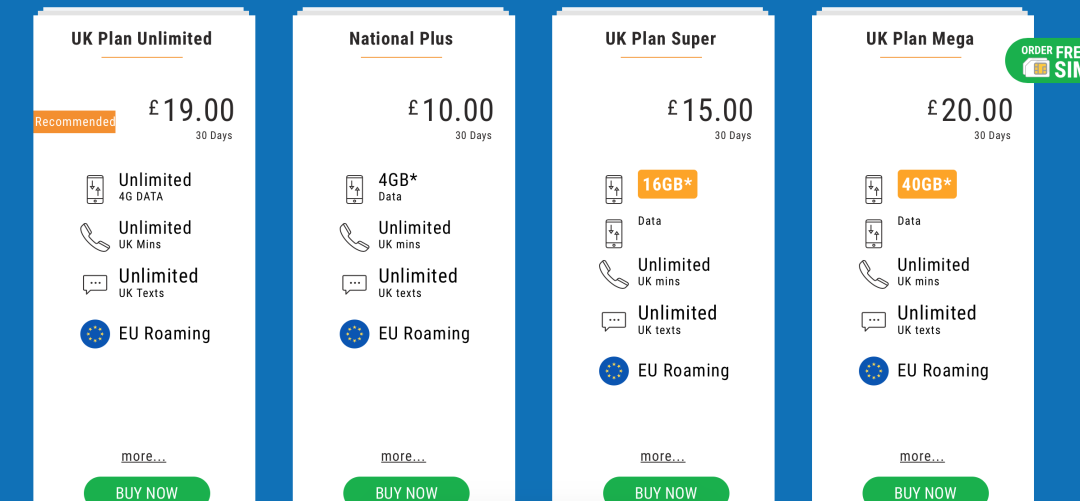Click the data phone icon in National Plus

pyautogui.click(x=355, y=190)
